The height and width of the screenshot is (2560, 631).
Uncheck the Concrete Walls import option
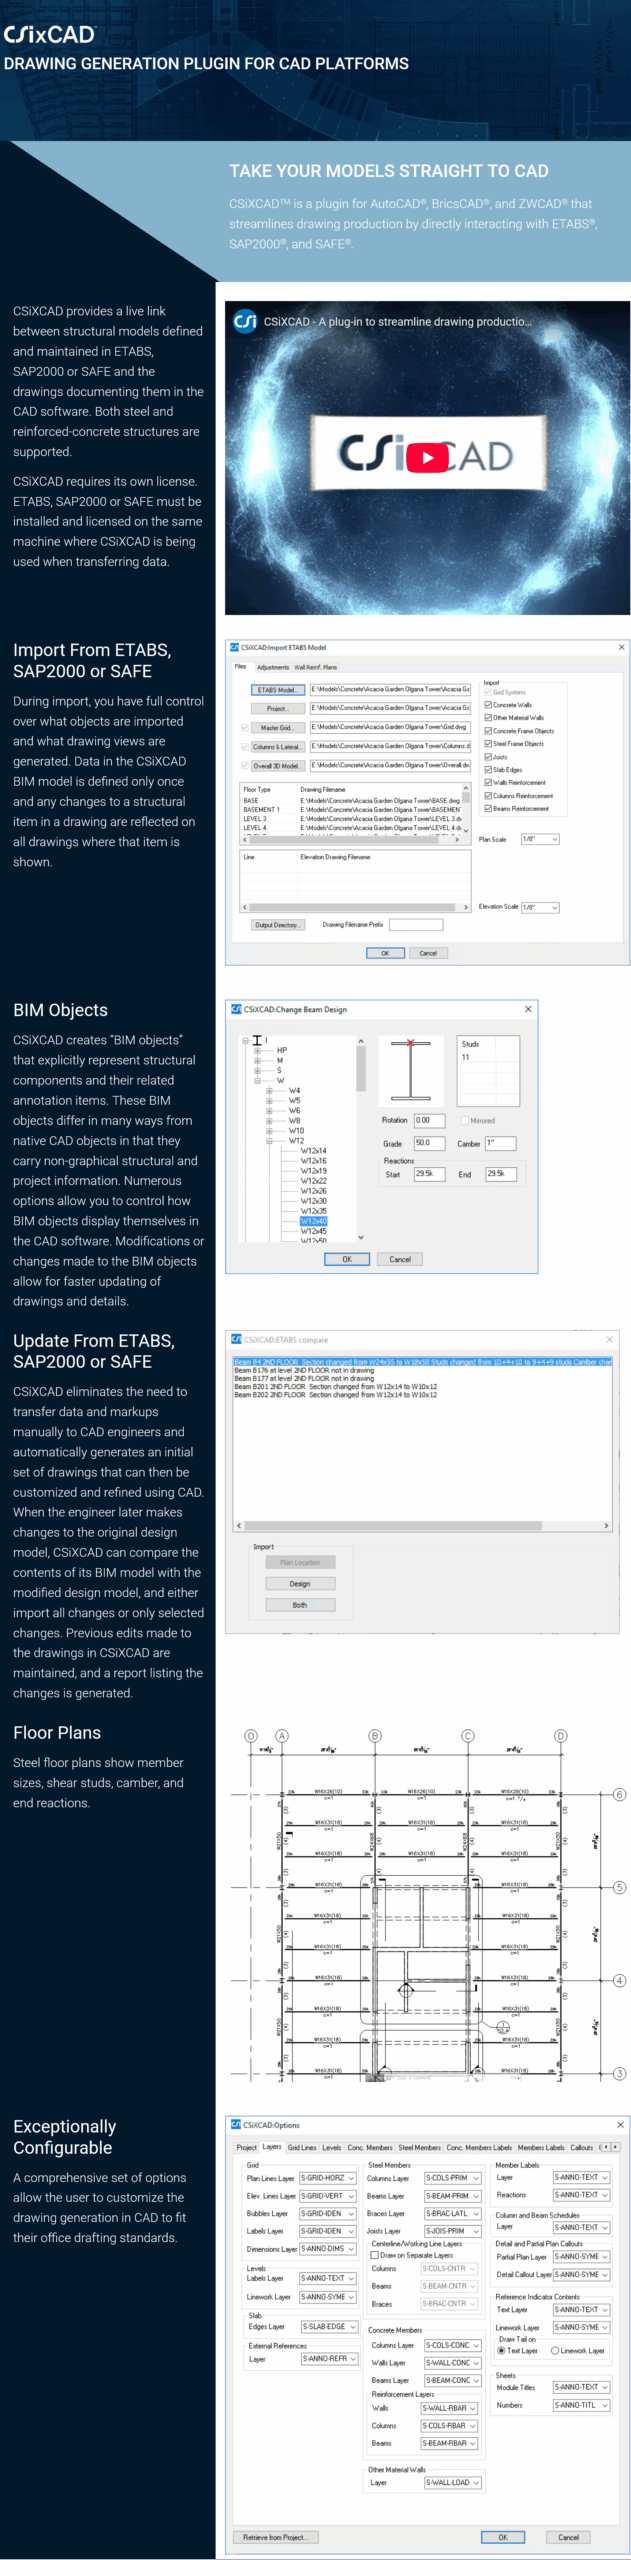pos(488,705)
